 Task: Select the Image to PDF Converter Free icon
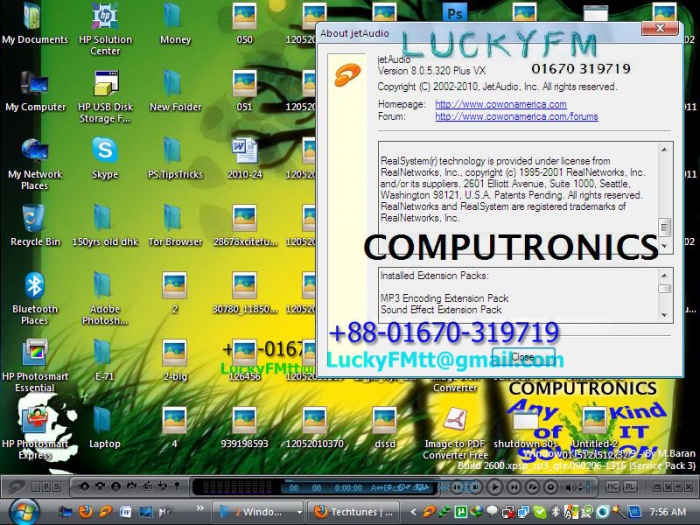[455, 433]
